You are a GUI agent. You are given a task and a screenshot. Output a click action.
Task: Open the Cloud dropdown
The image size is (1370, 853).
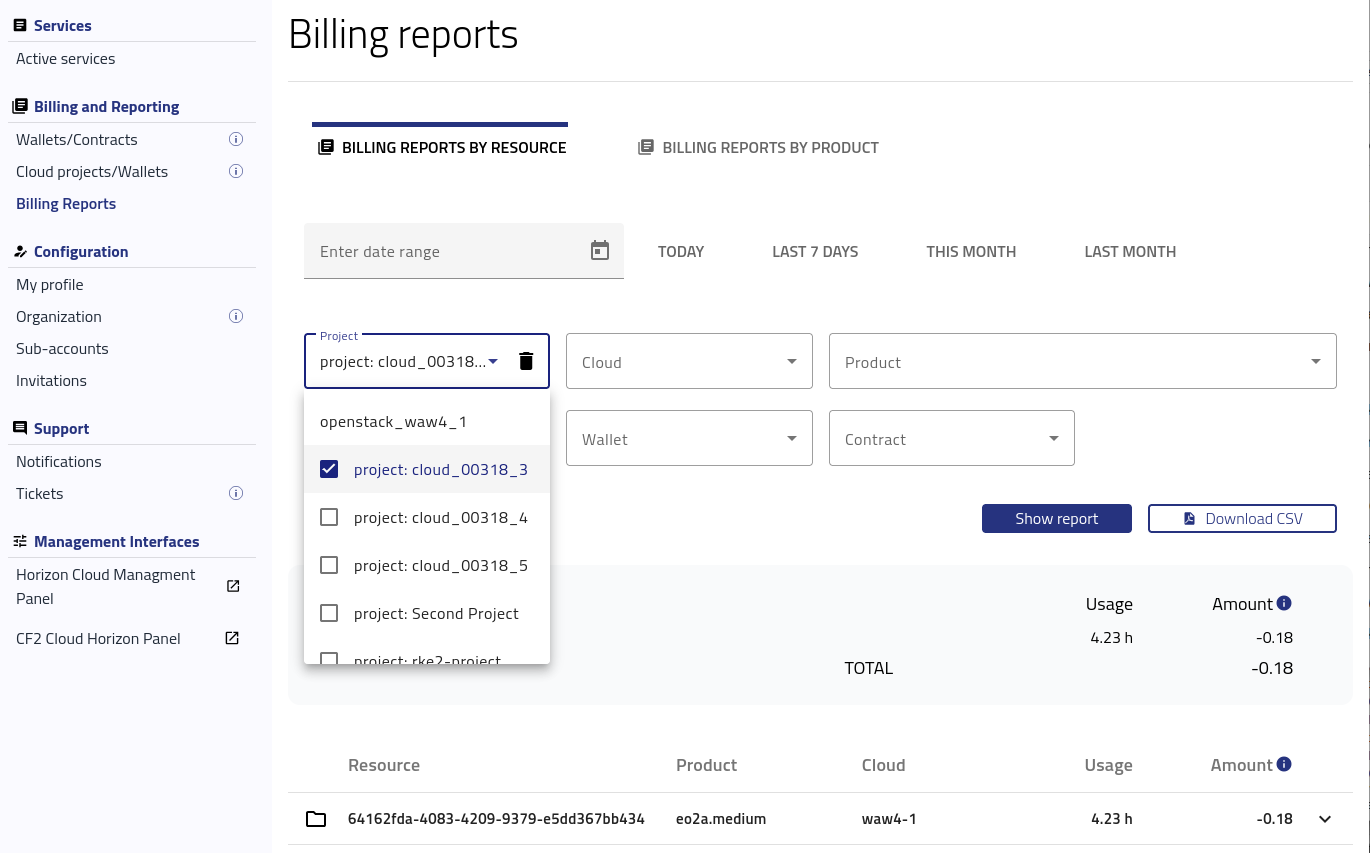click(x=689, y=361)
